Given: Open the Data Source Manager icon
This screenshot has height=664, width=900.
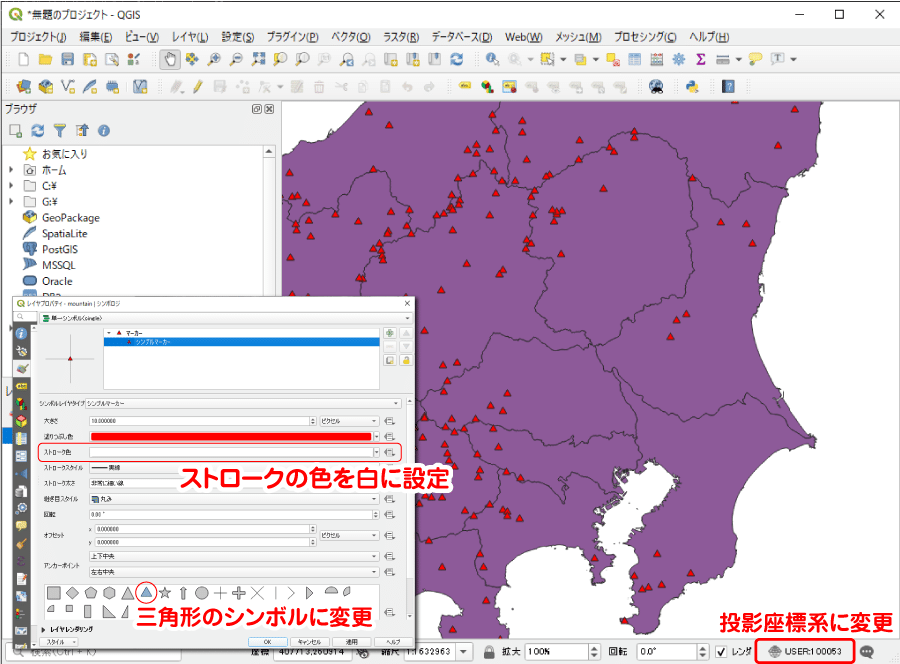Looking at the screenshot, I should [24, 87].
